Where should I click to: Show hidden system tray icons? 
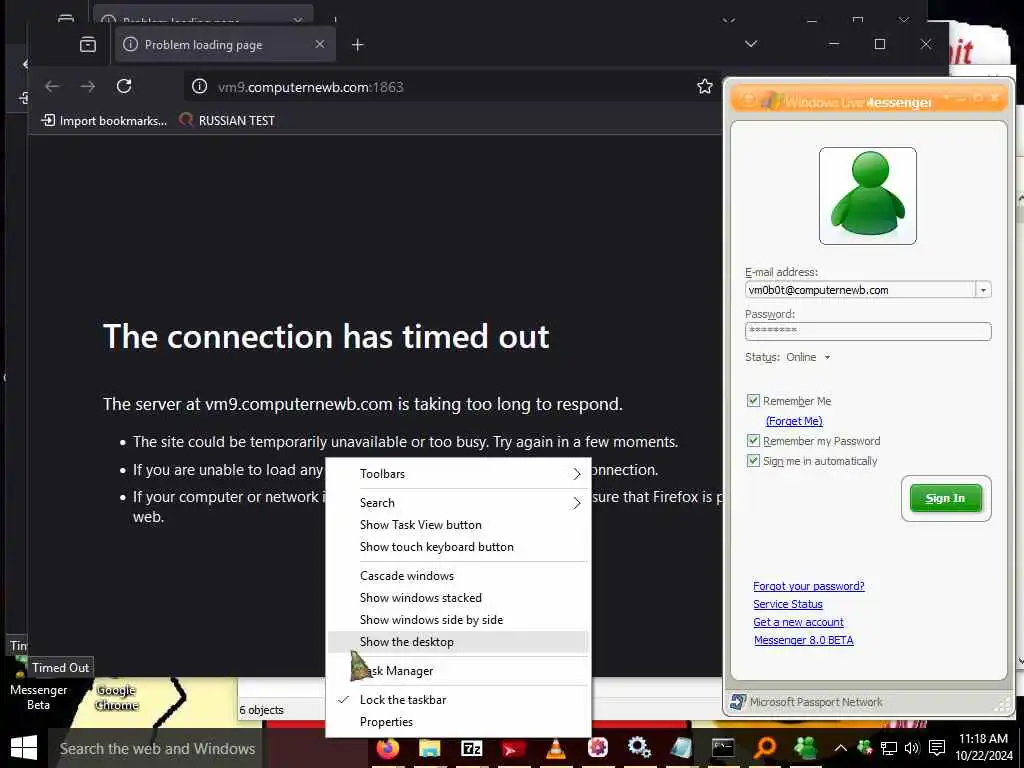(840, 748)
